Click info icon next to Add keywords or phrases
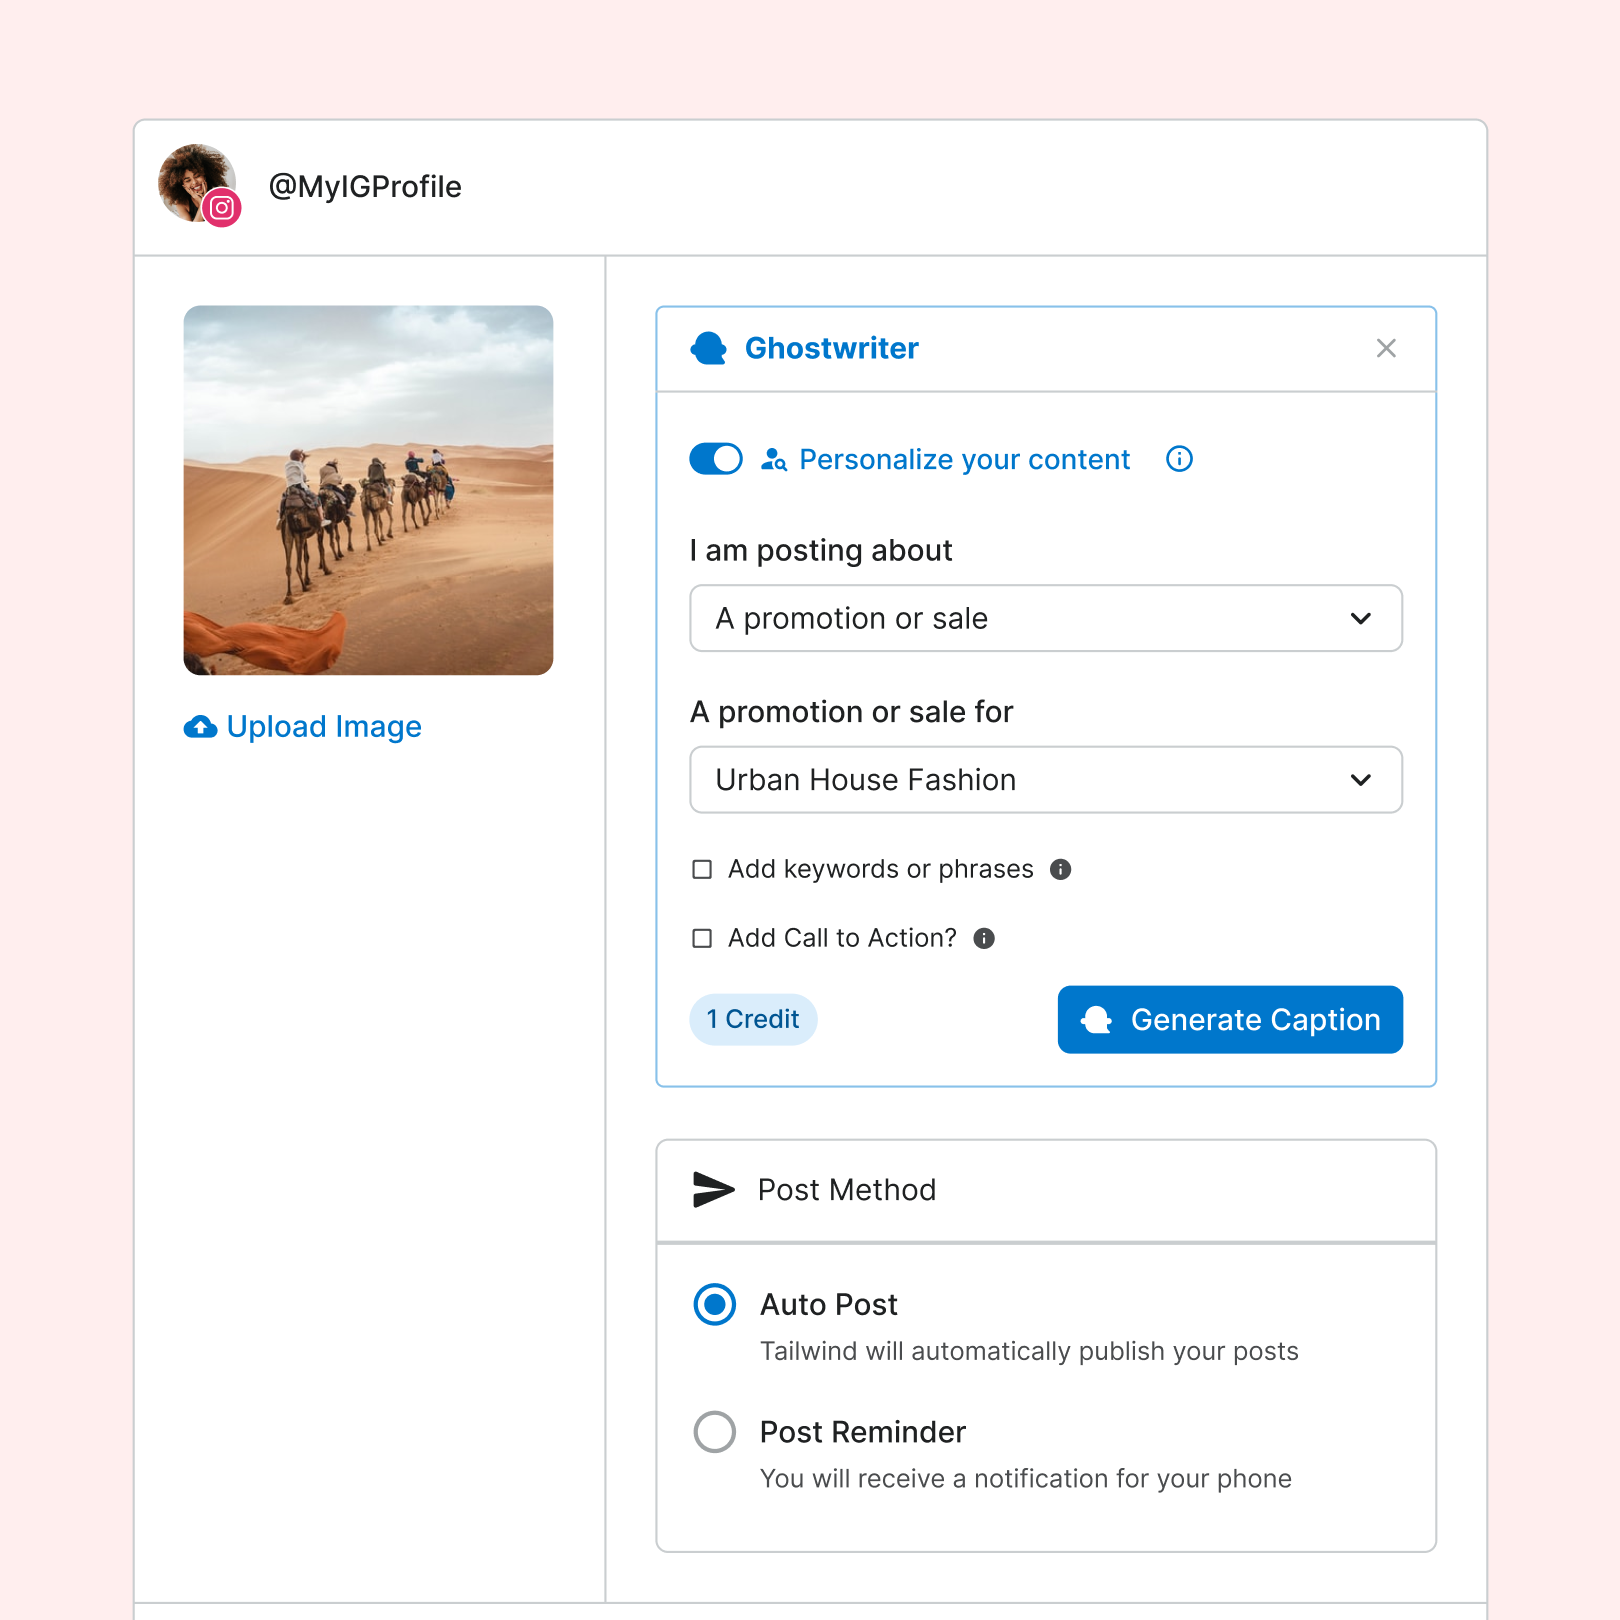Screen dimensions: 1620x1620 point(1061,869)
